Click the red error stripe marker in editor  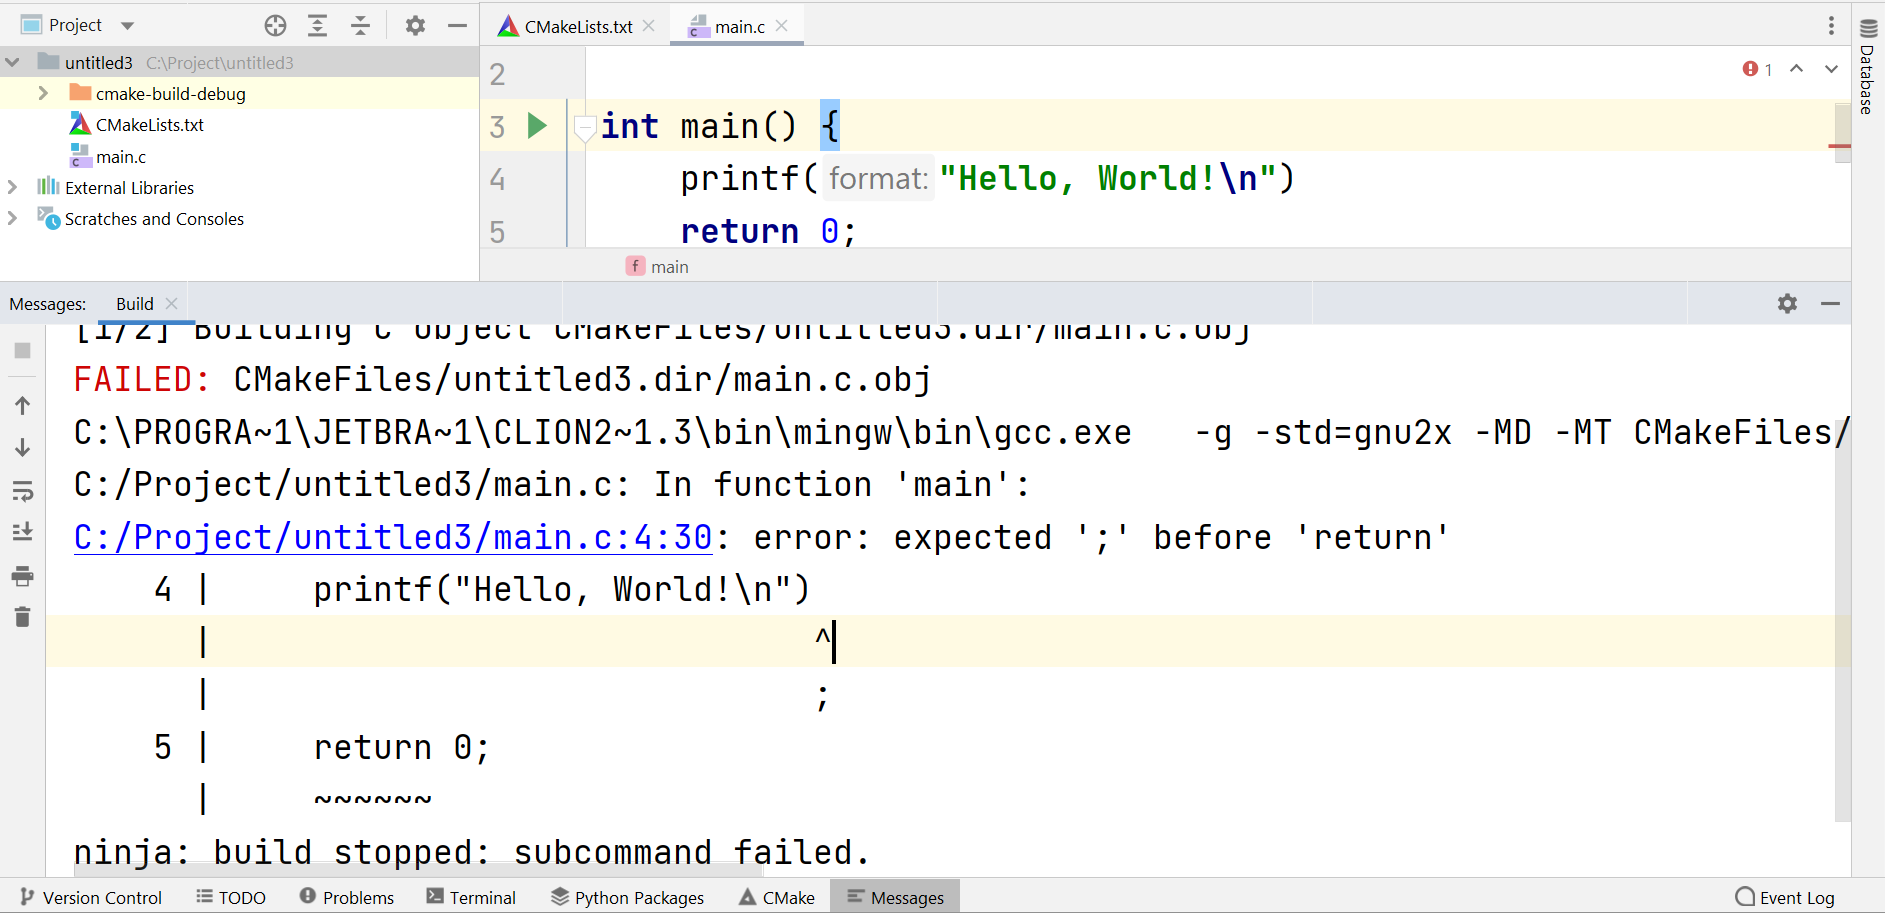click(1840, 147)
